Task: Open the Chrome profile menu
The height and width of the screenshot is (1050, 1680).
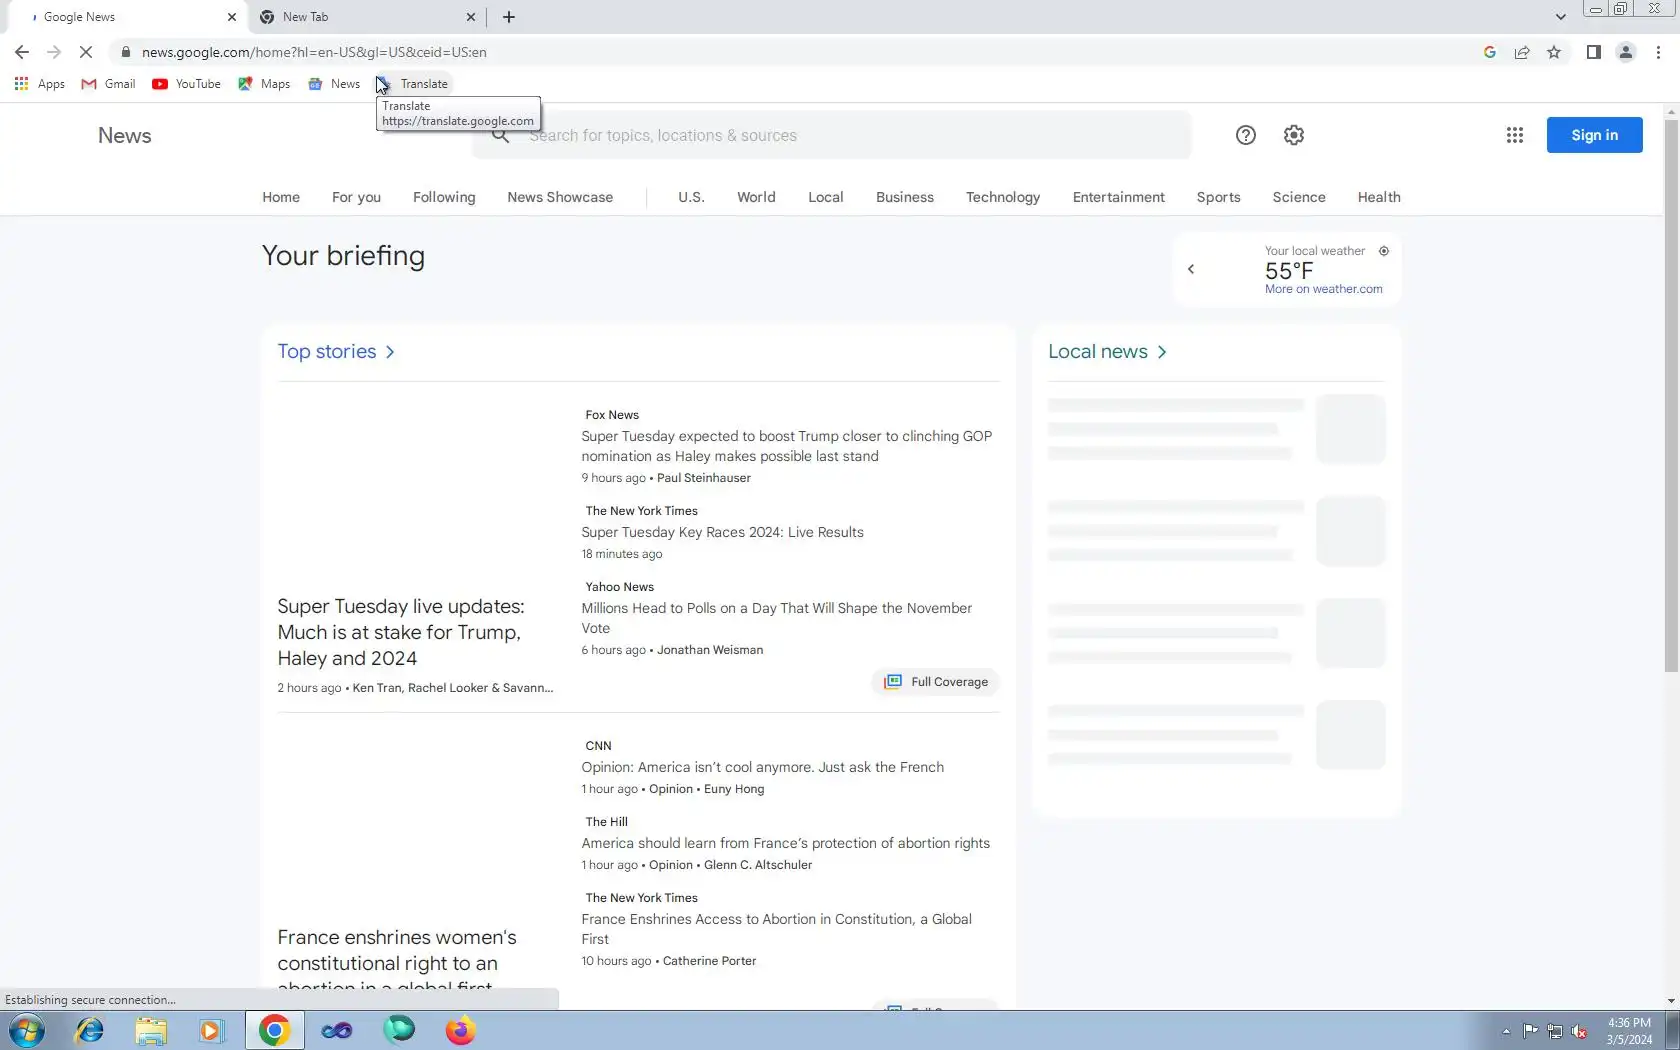Action: (1626, 52)
